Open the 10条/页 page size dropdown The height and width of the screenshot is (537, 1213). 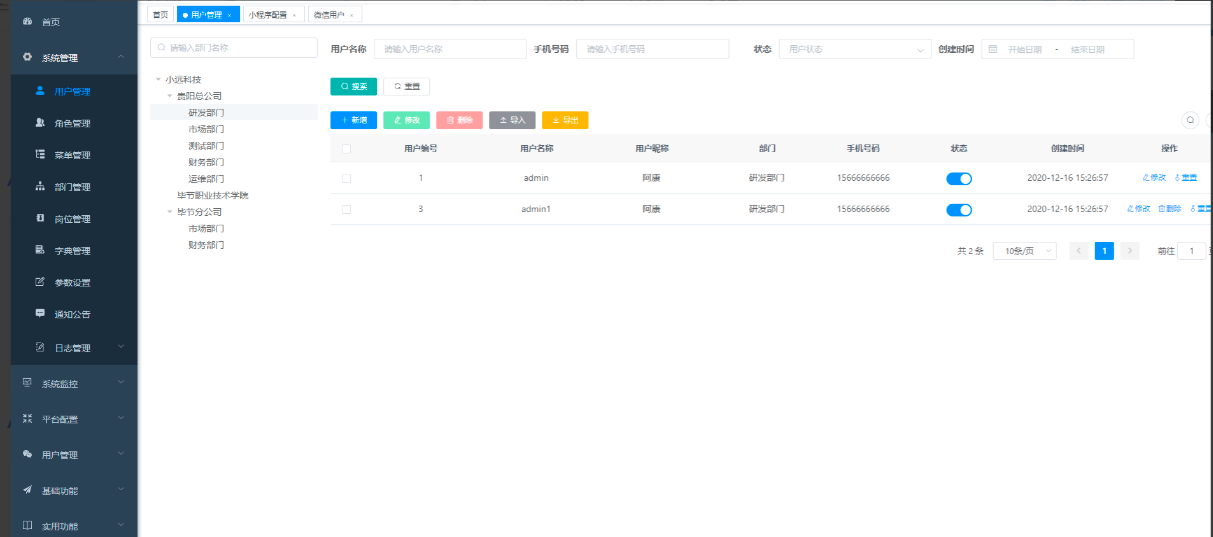coord(1024,251)
